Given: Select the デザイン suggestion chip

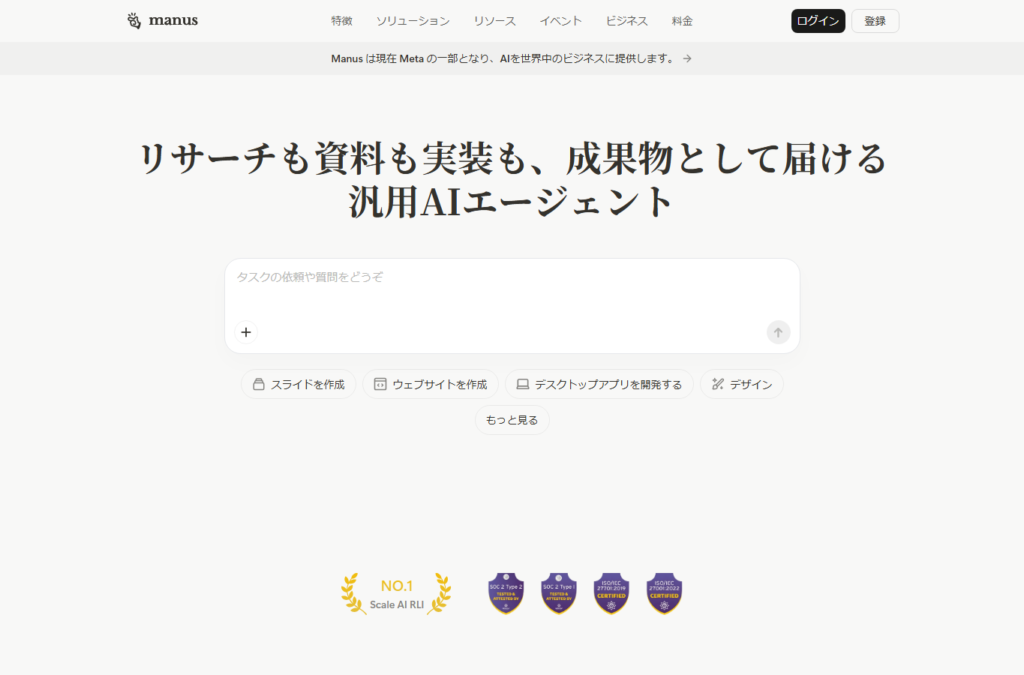Looking at the screenshot, I should [x=742, y=385].
